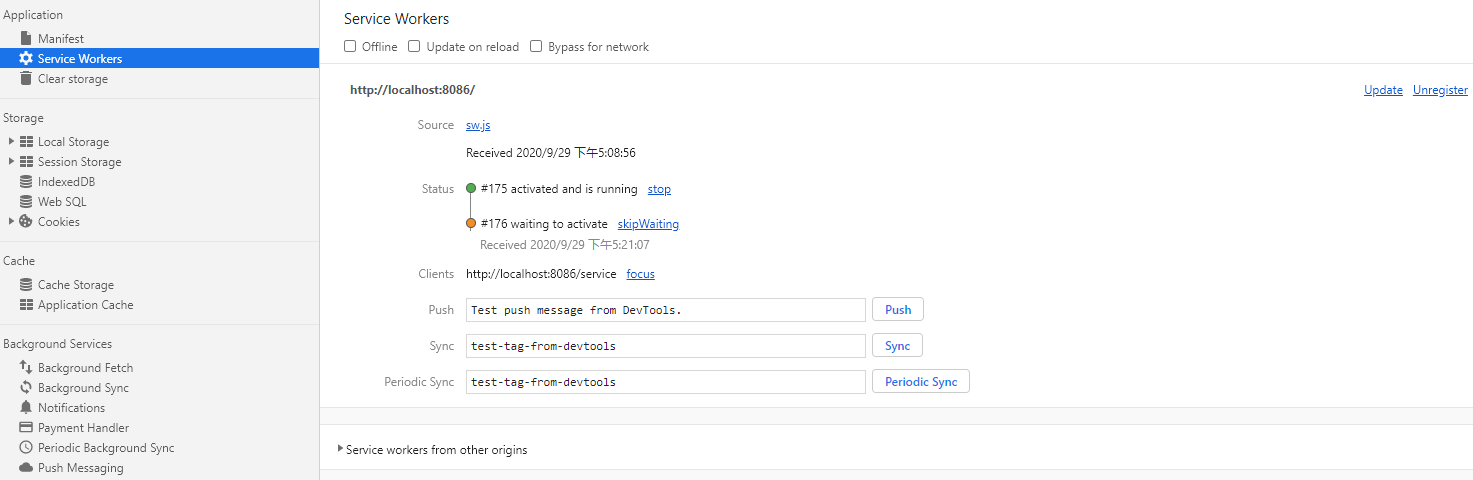
Task: Expand Service workers from other origins
Action: (x=340, y=450)
